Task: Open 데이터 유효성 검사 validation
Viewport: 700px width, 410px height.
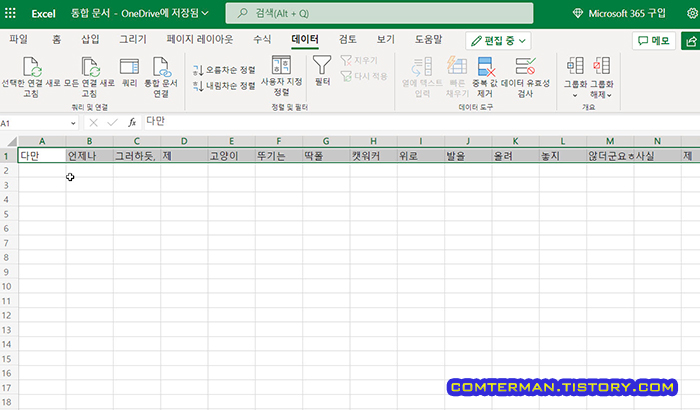Action: (x=525, y=77)
